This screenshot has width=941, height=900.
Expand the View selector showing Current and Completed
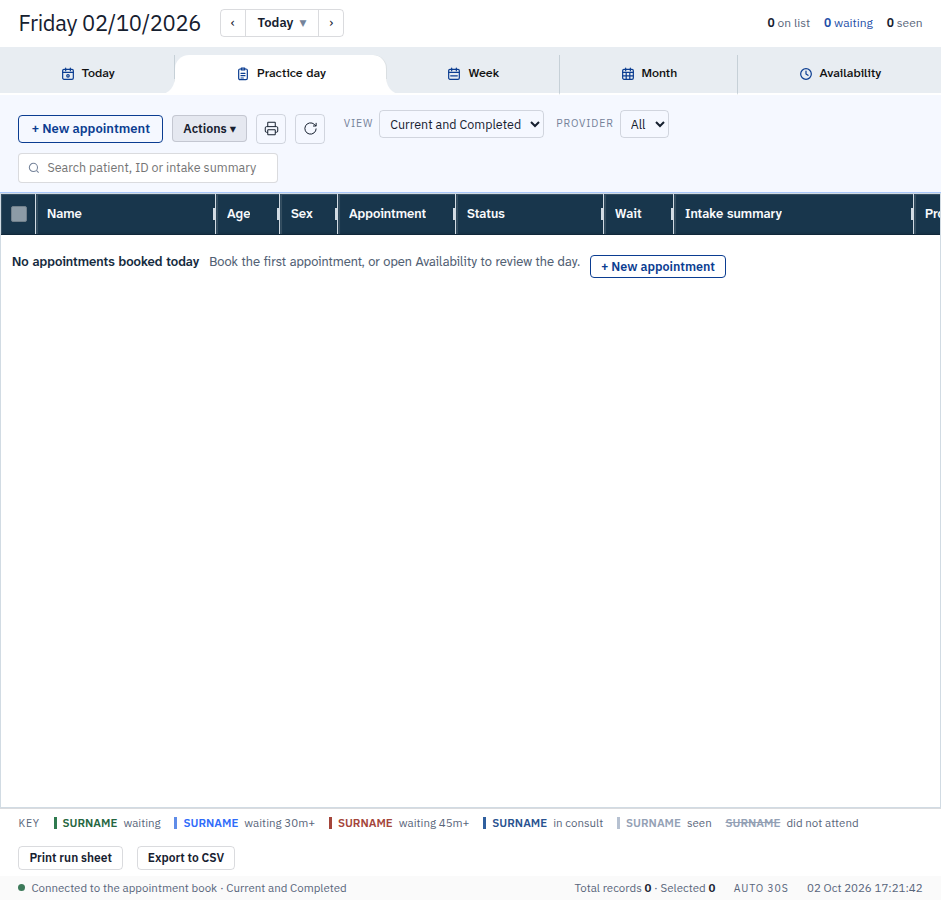pyautogui.click(x=461, y=124)
